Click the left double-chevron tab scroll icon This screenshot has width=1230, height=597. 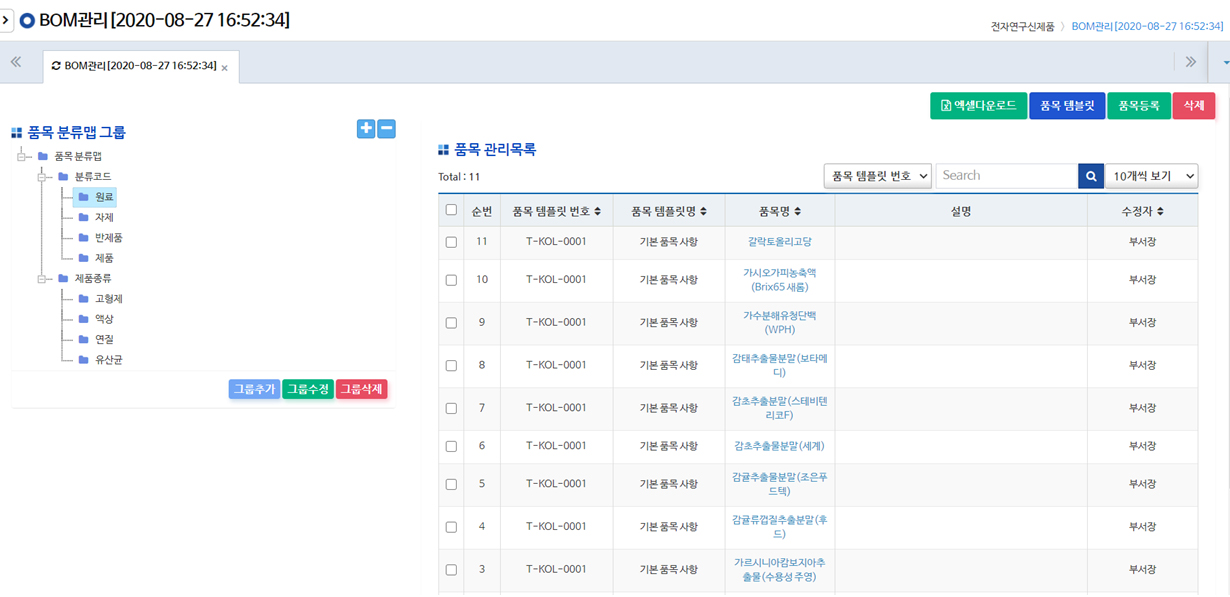click(x=16, y=62)
